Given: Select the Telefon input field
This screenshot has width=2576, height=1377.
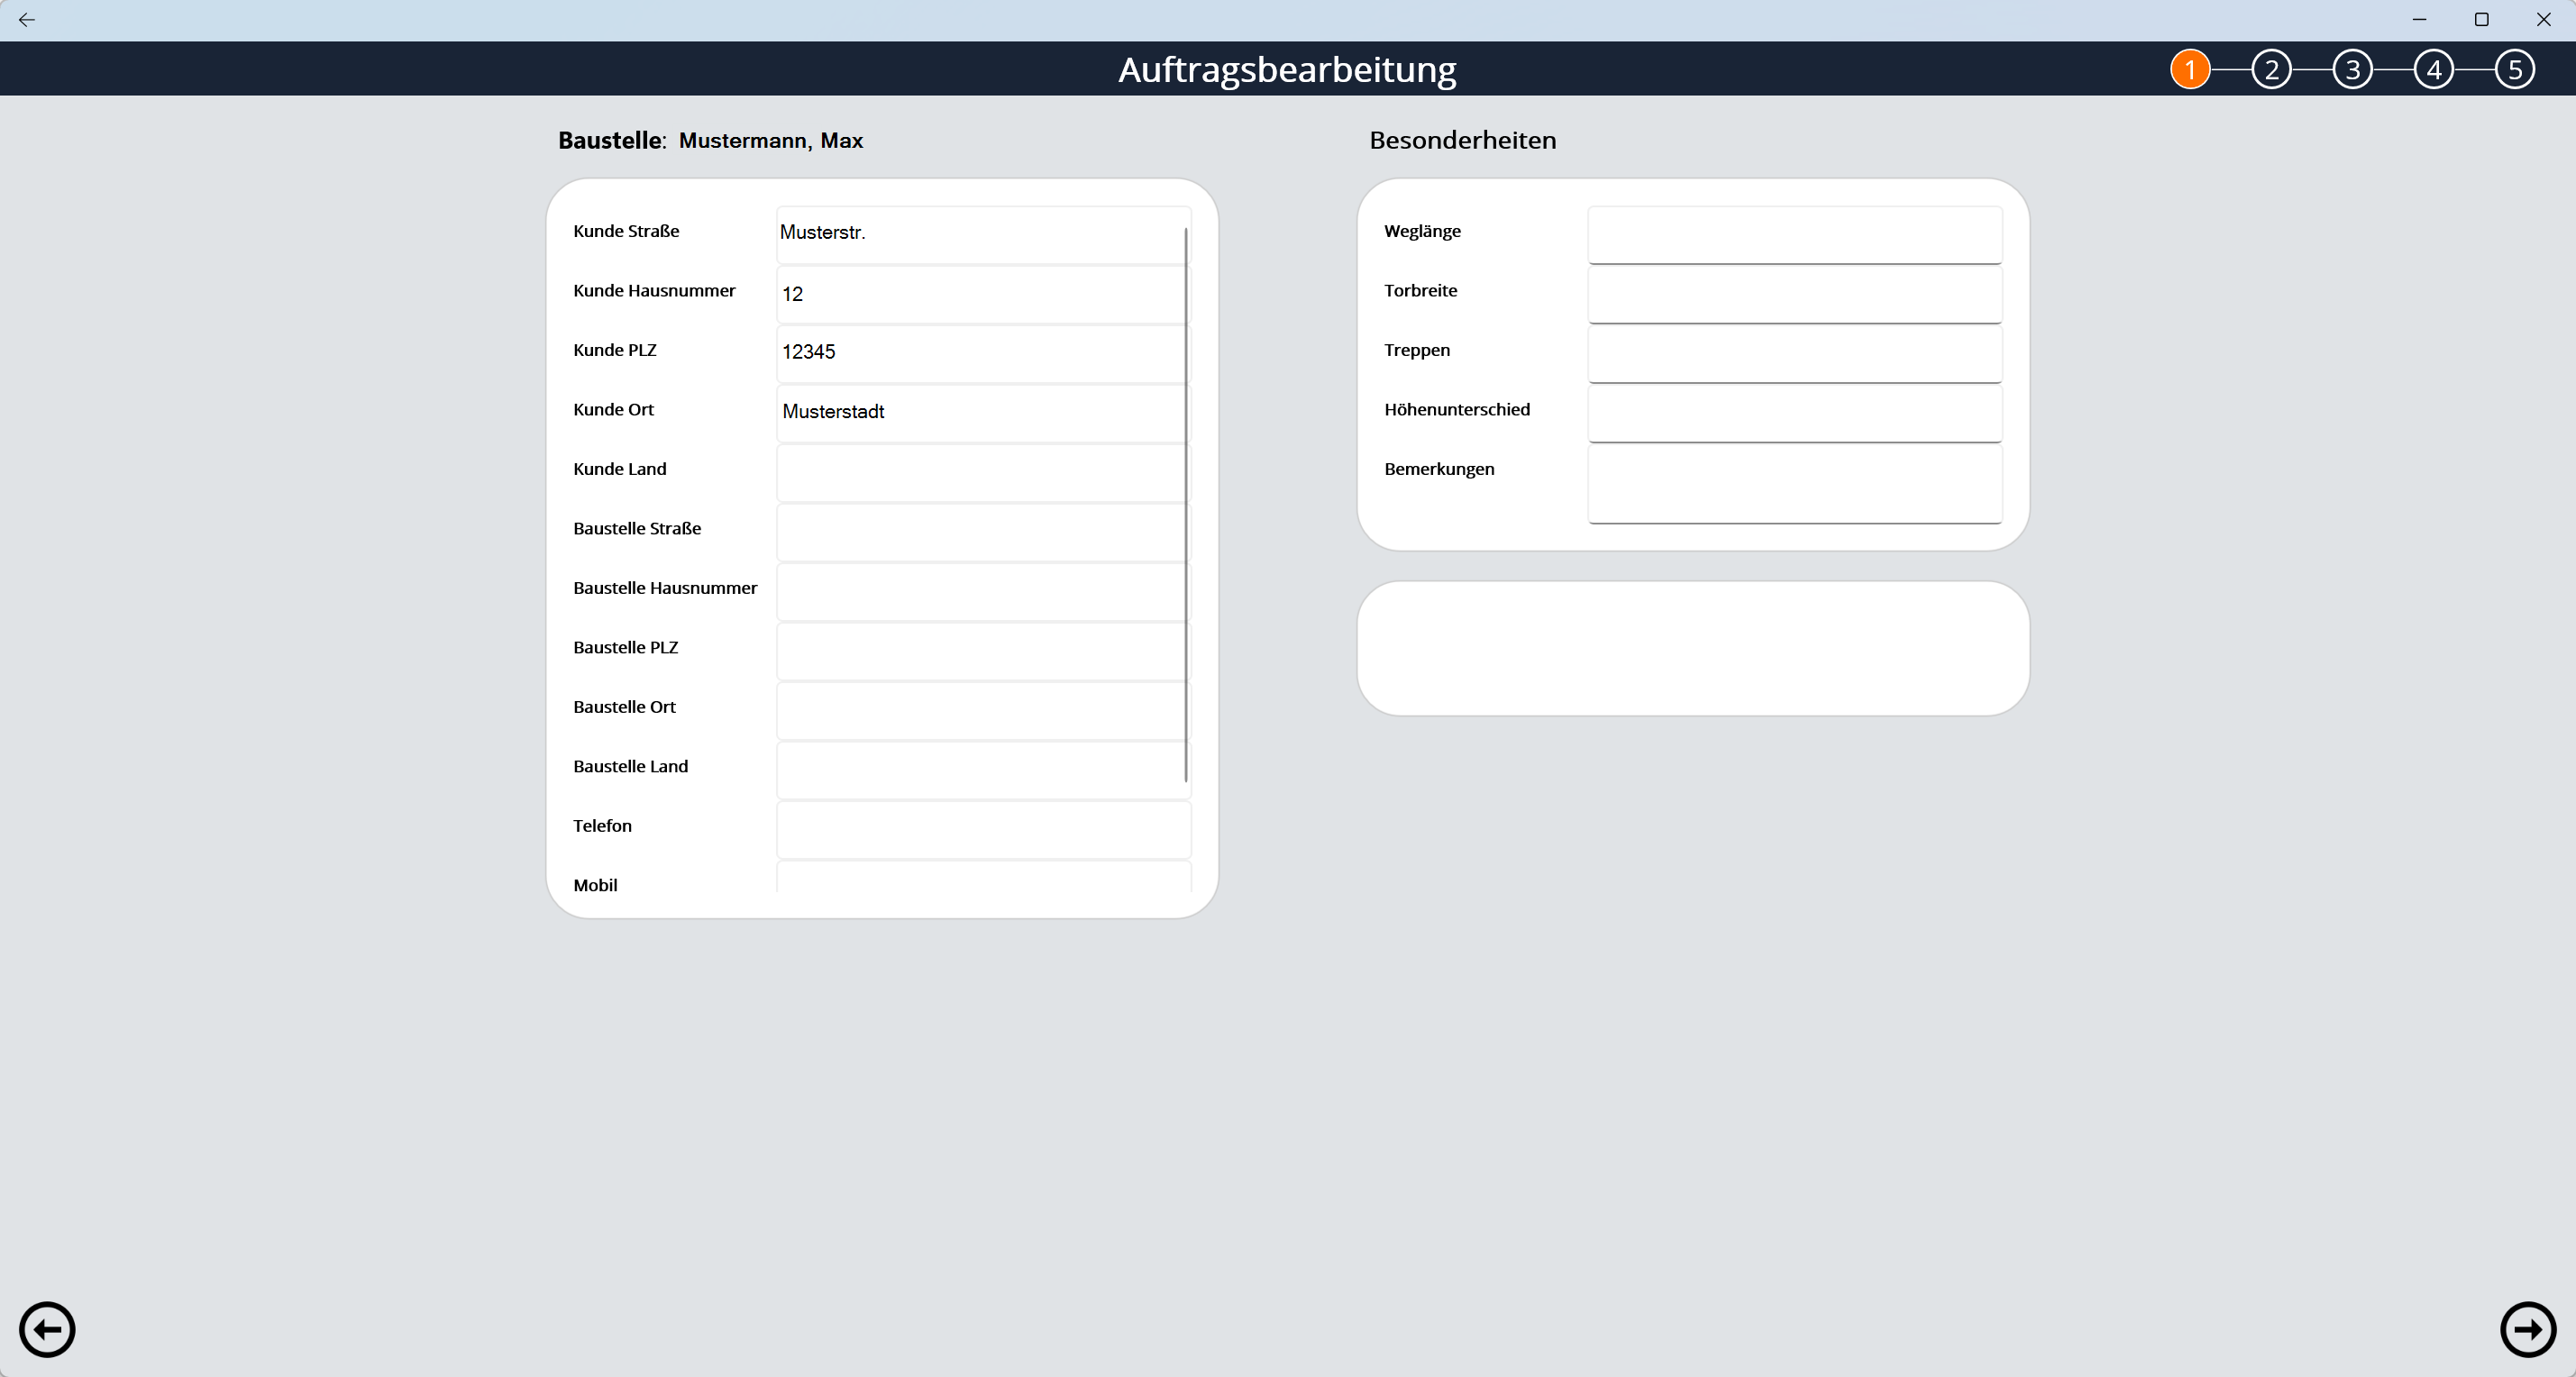Looking at the screenshot, I should (980, 828).
